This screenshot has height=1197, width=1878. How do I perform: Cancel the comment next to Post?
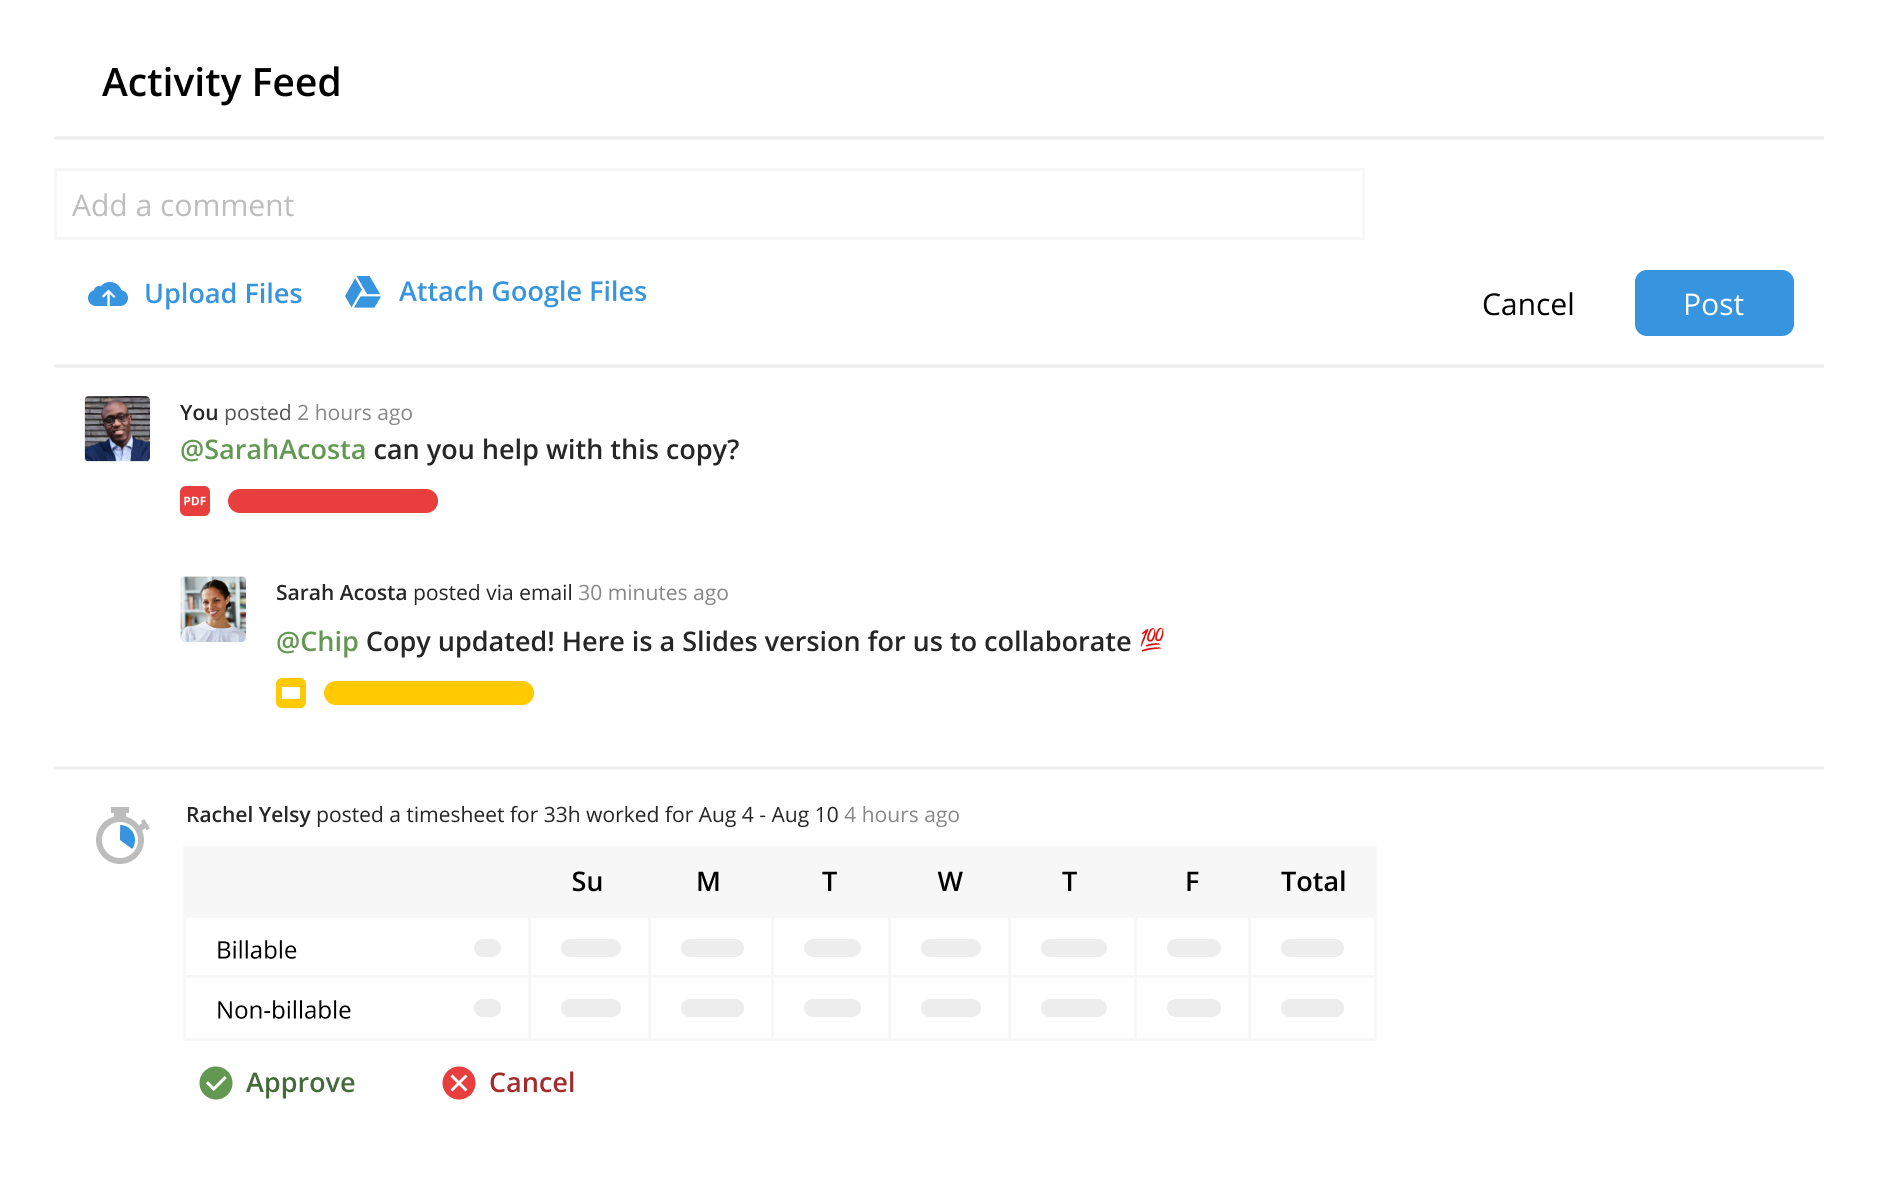pyautogui.click(x=1527, y=304)
